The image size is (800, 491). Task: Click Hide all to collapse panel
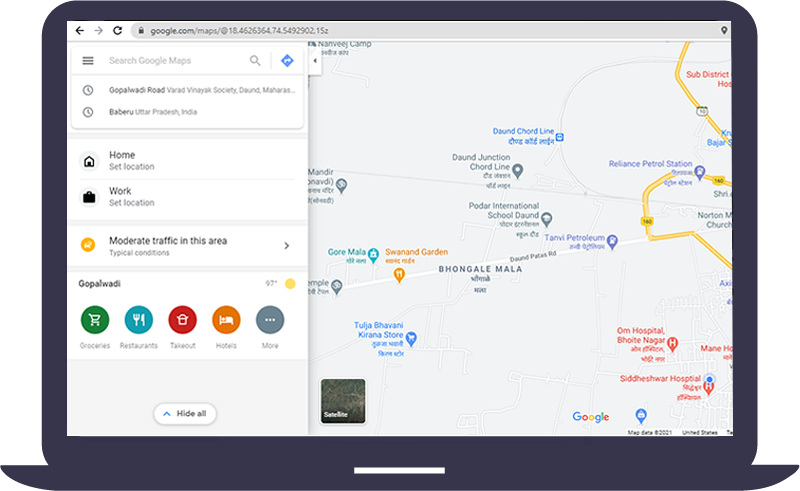point(185,413)
